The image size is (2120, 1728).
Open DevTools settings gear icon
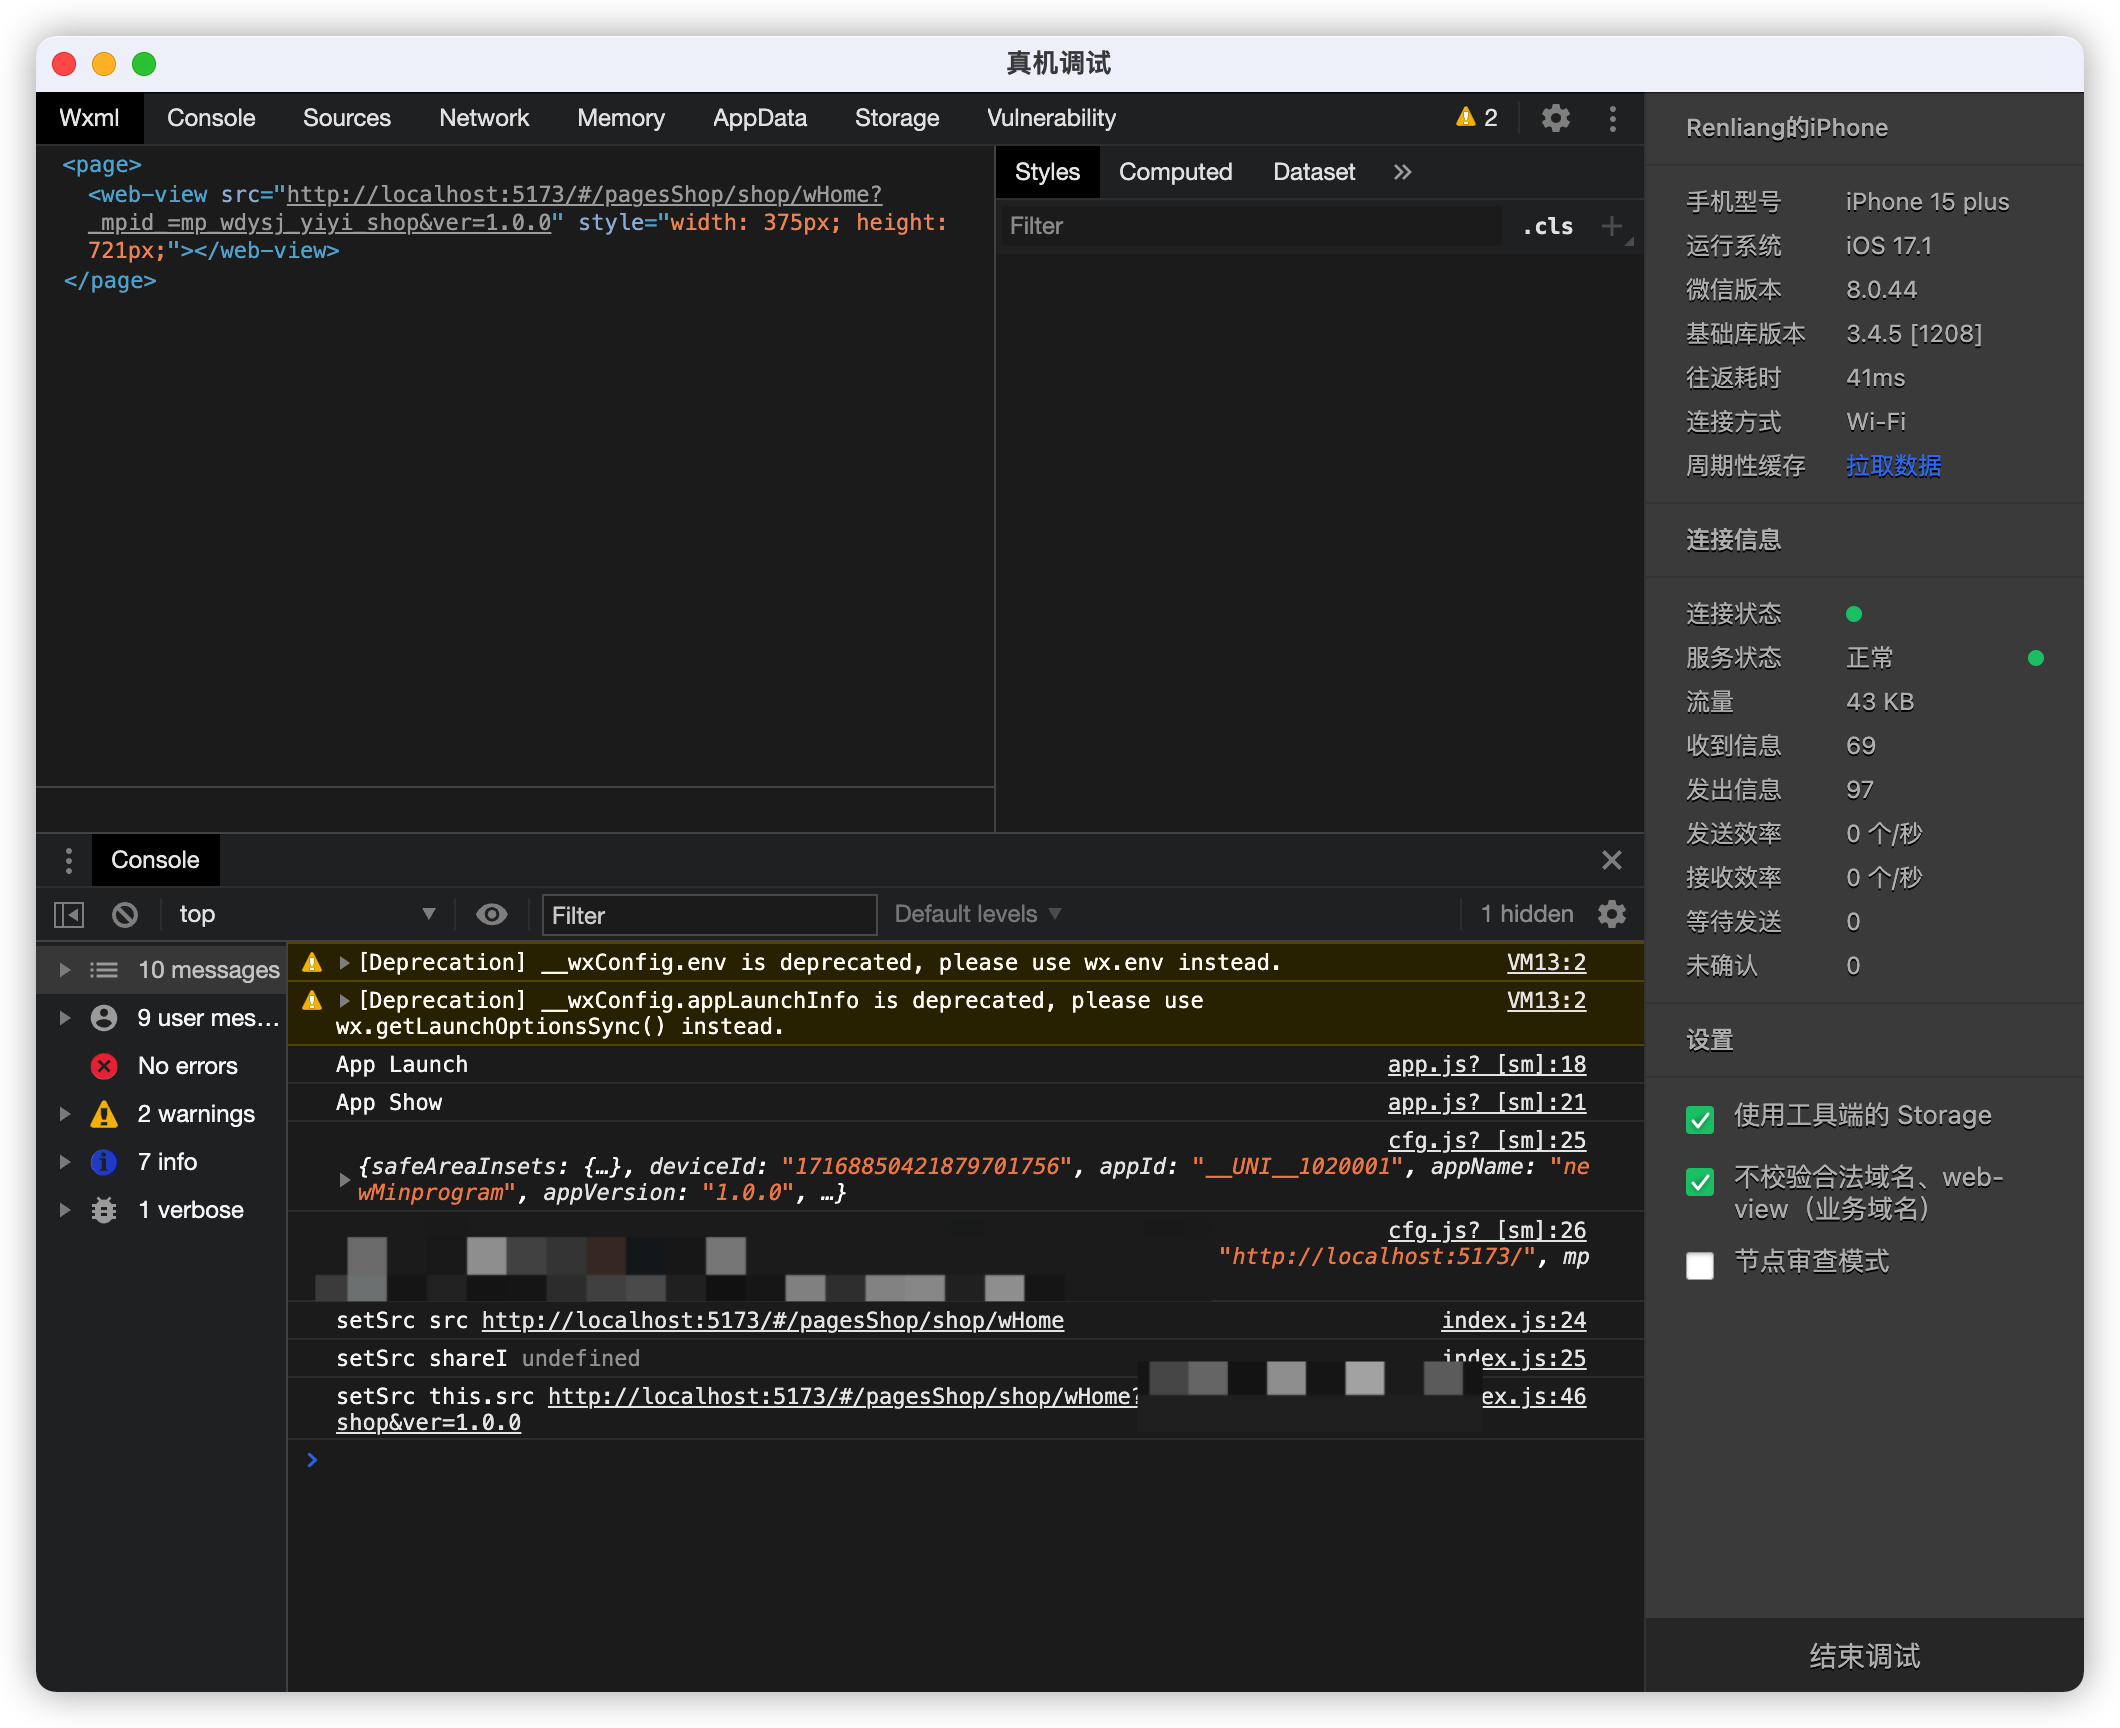[x=1555, y=118]
